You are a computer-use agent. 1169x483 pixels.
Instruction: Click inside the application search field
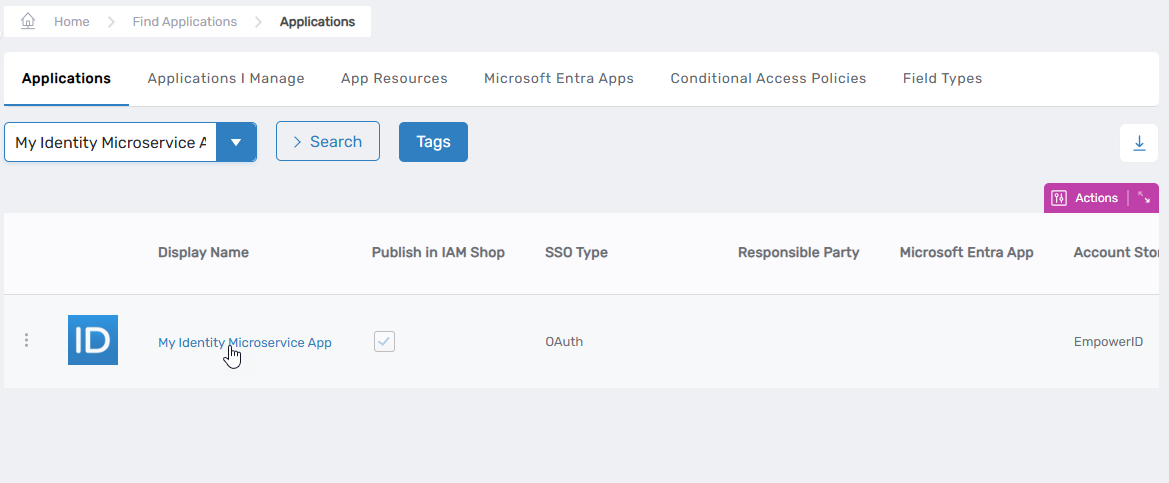[110, 142]
